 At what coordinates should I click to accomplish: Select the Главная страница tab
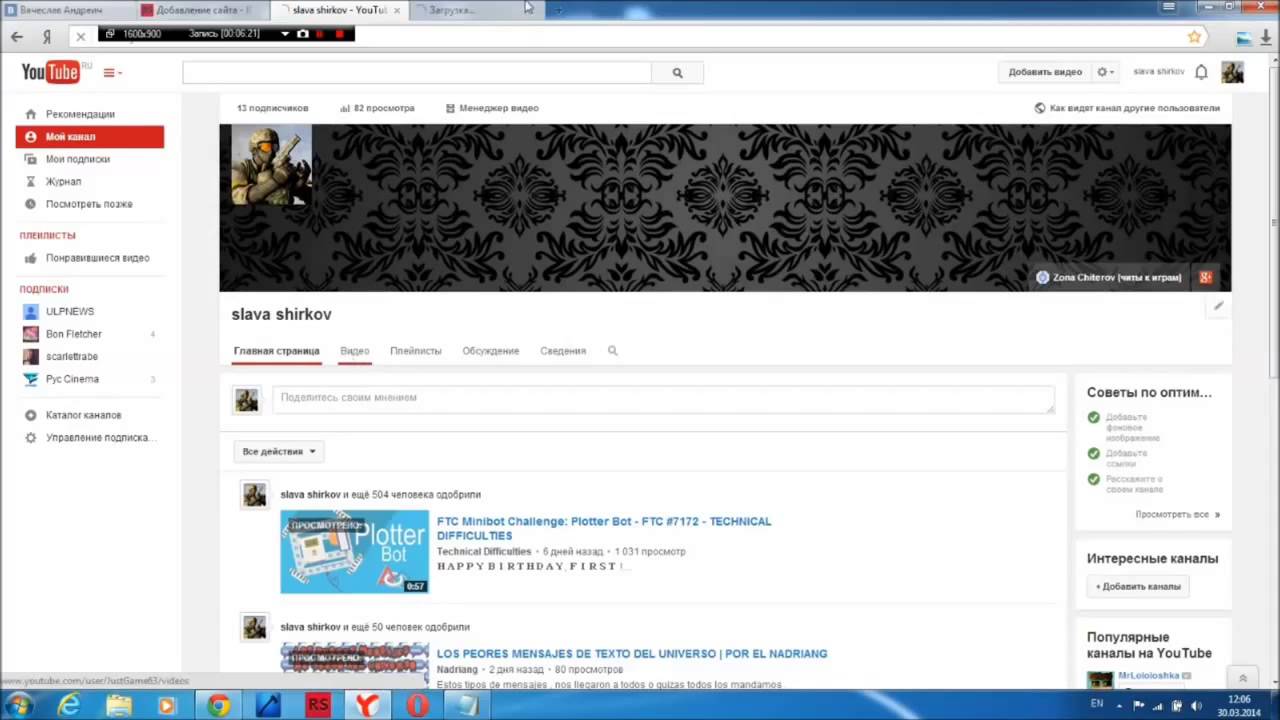(x=276, y=351)
